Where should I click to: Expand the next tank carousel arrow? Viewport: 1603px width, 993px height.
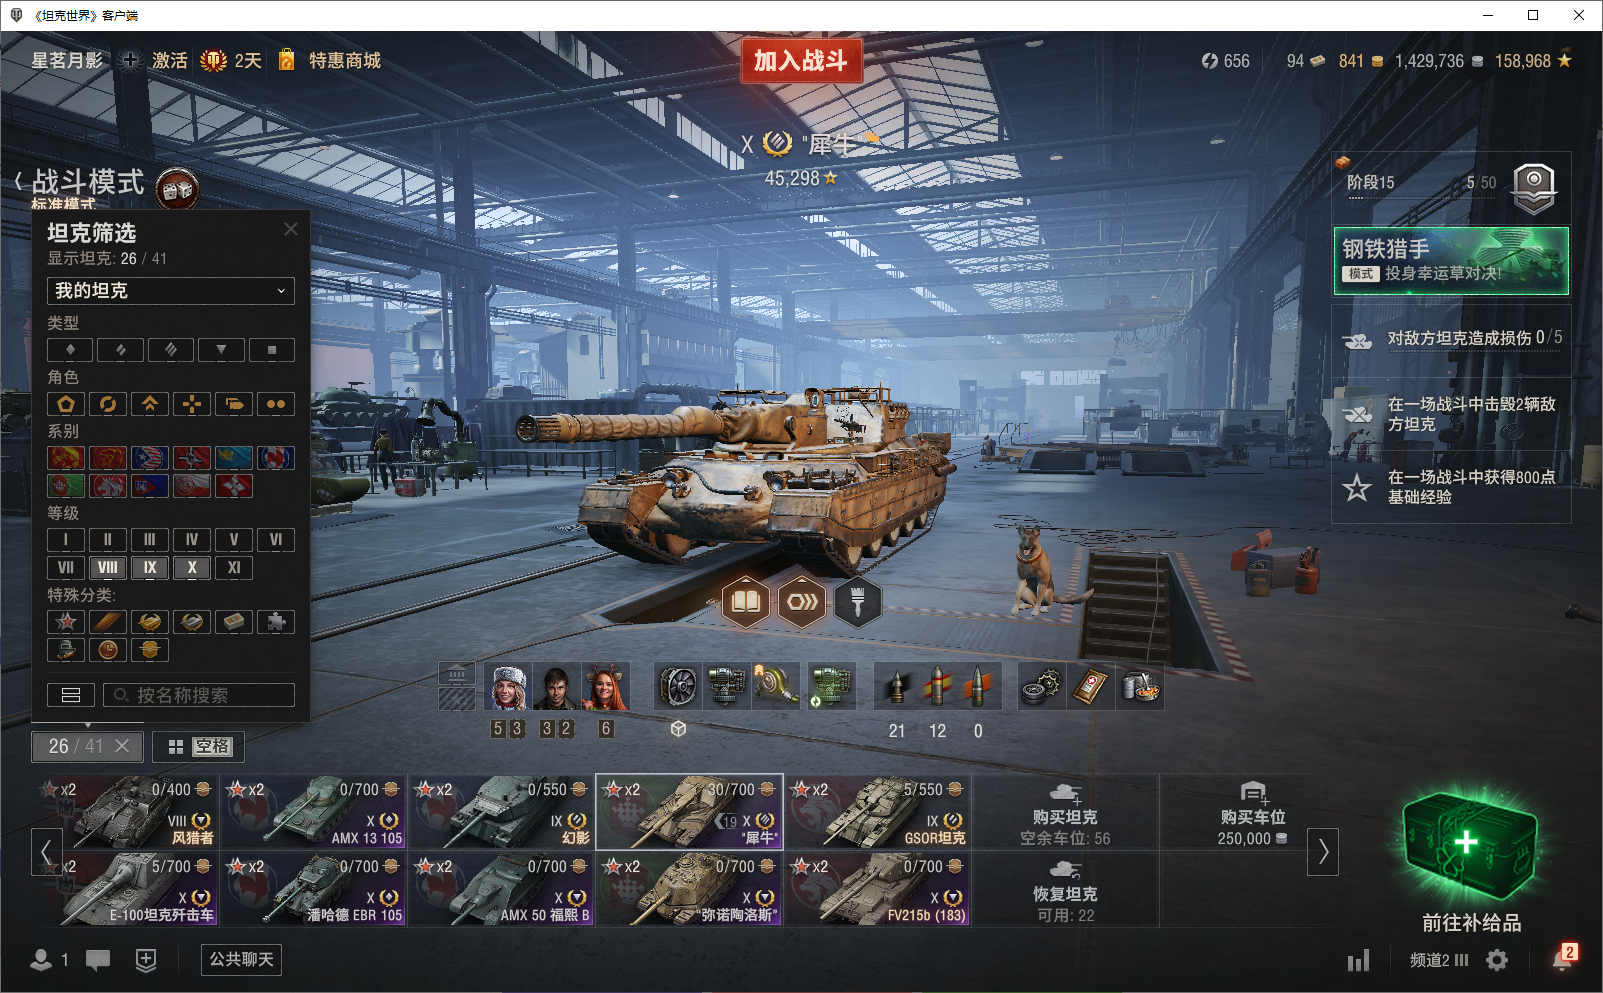tap(1323, 852)
